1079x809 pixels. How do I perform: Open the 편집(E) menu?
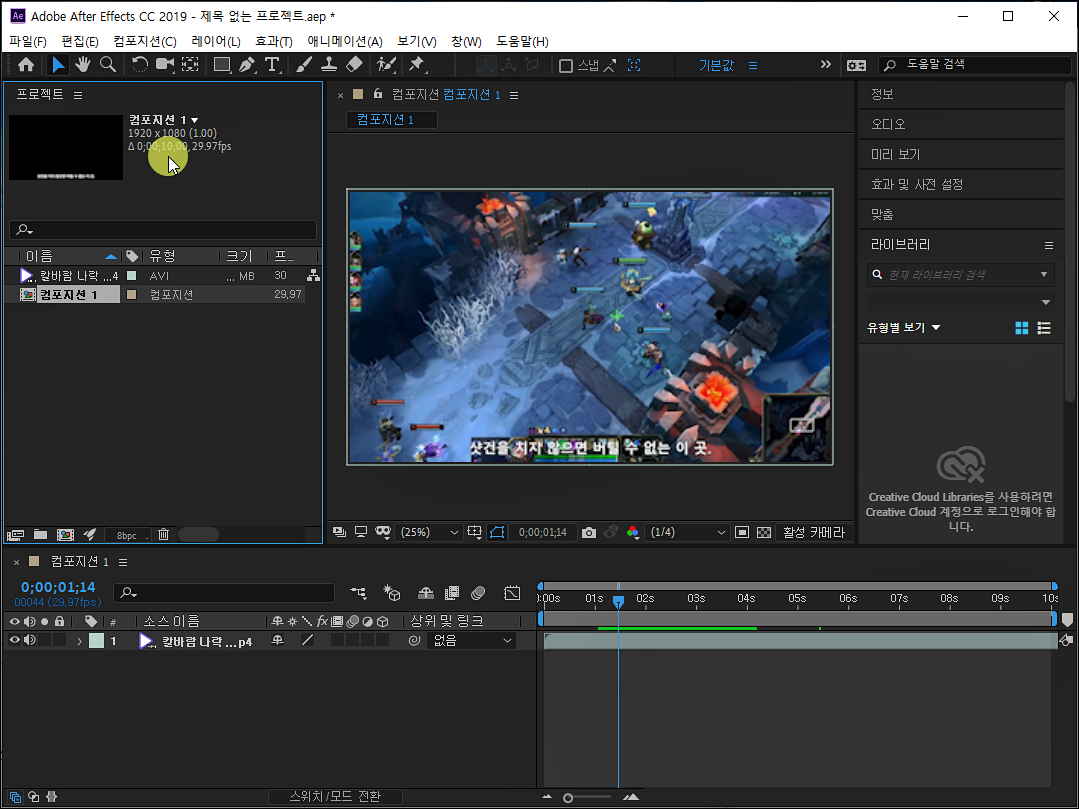[80, 41]
